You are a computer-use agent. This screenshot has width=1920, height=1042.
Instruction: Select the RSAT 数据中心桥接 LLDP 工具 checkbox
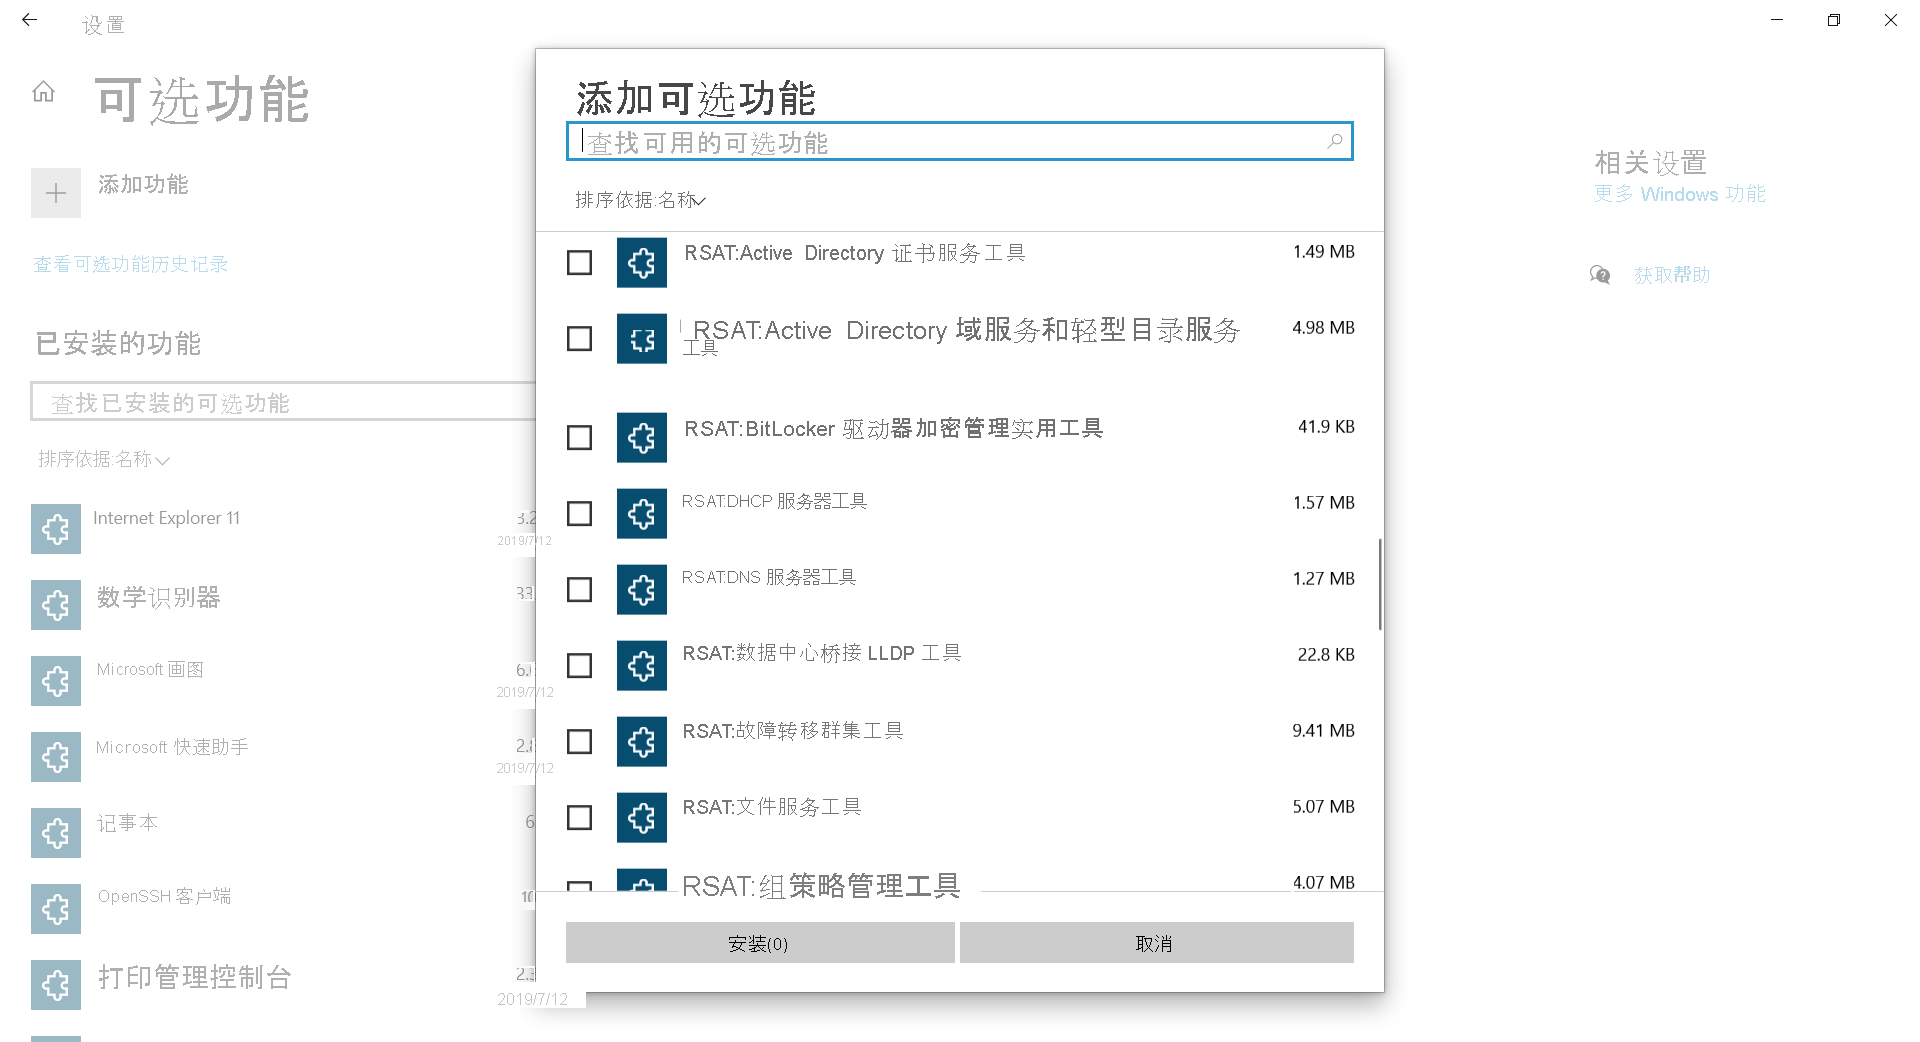[x=579, y=666]
